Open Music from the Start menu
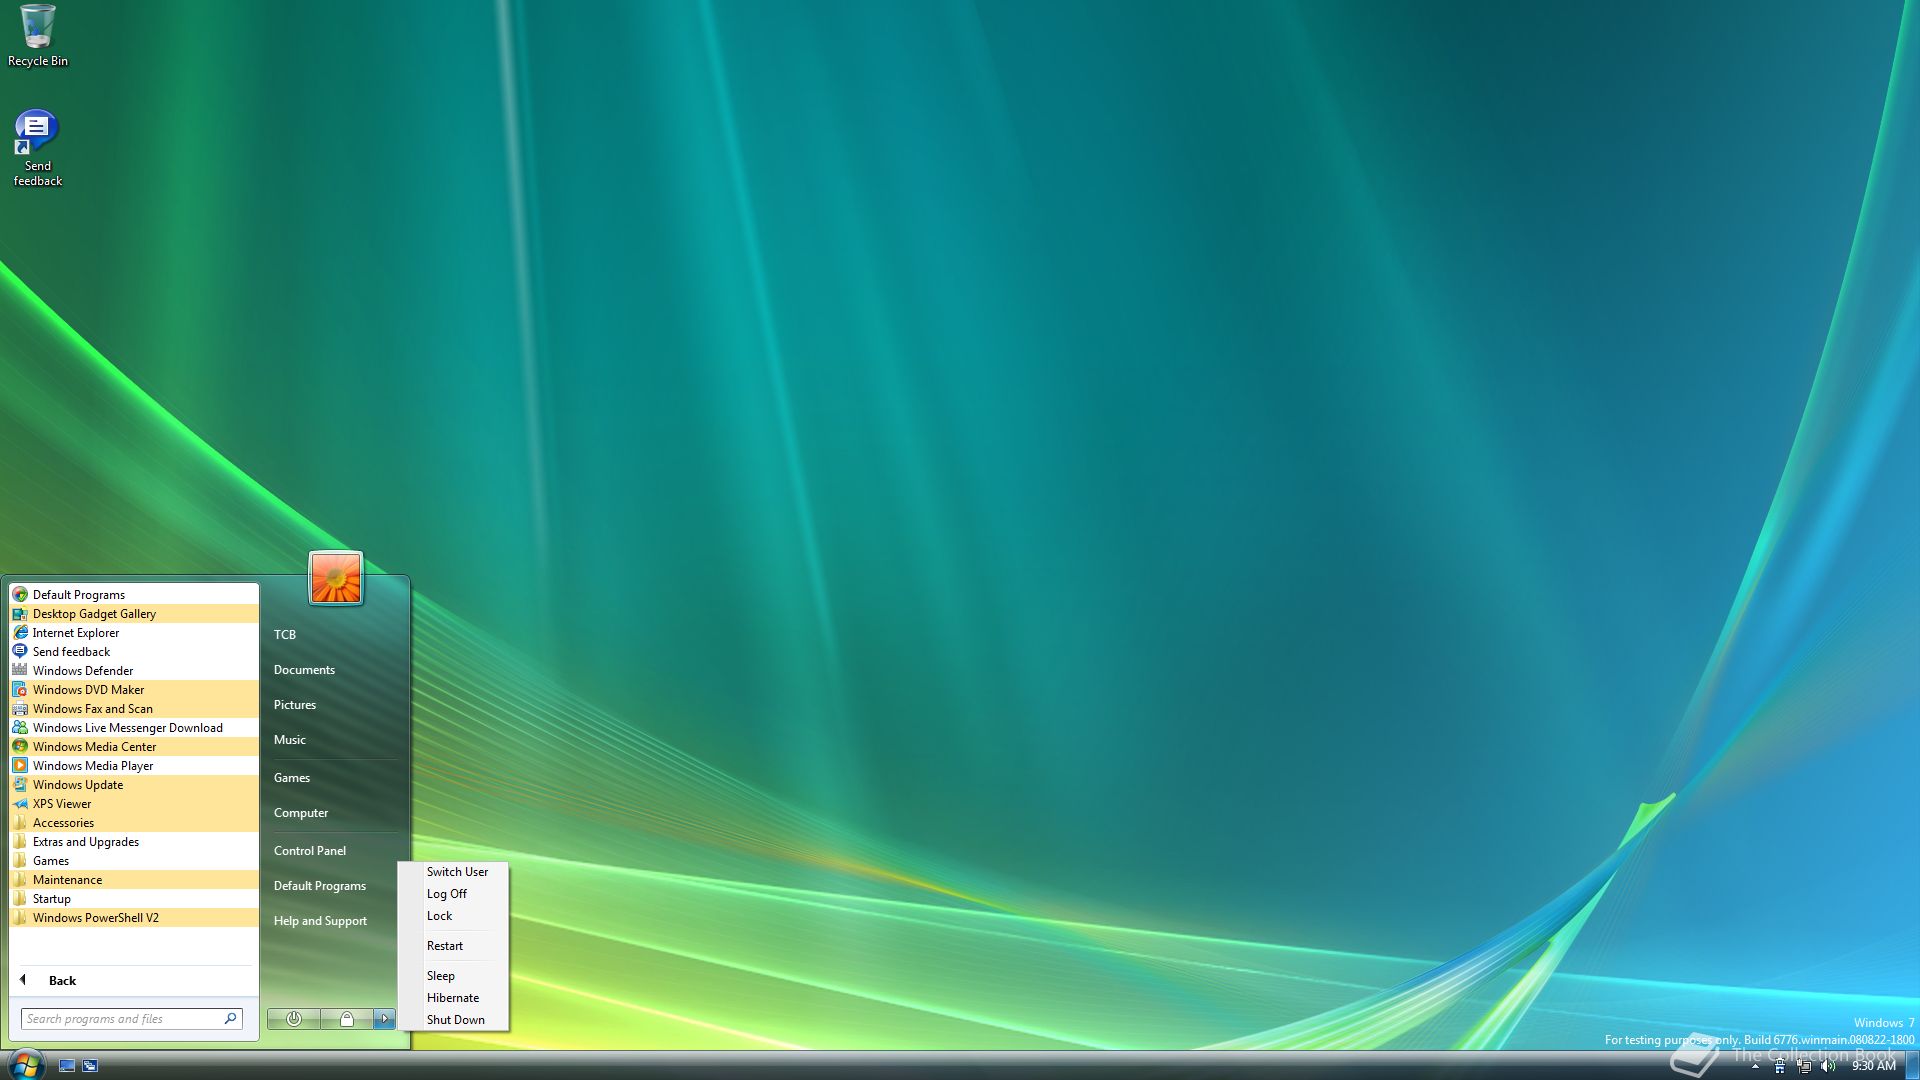 tap(334, 740)
